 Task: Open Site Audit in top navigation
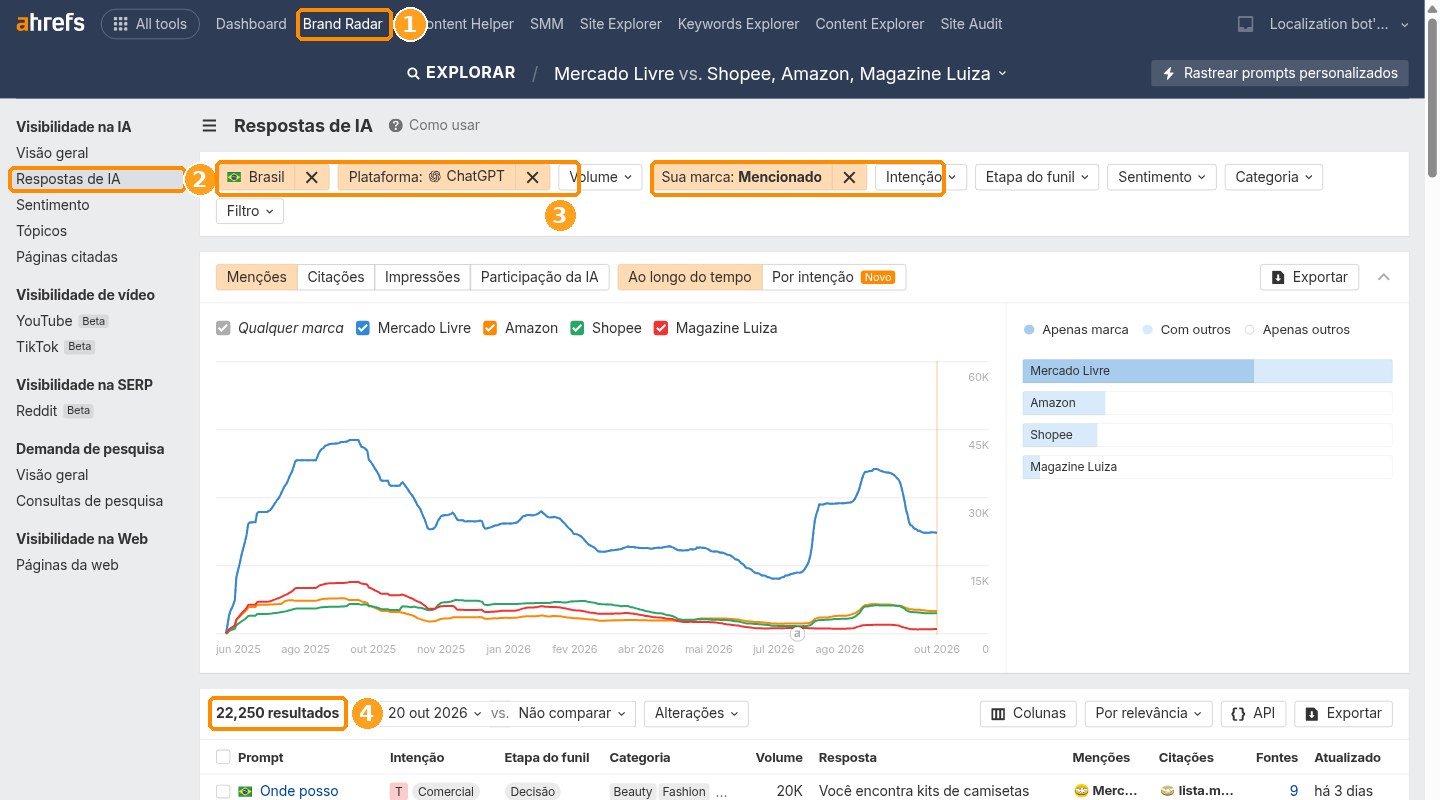coord(971,24)
